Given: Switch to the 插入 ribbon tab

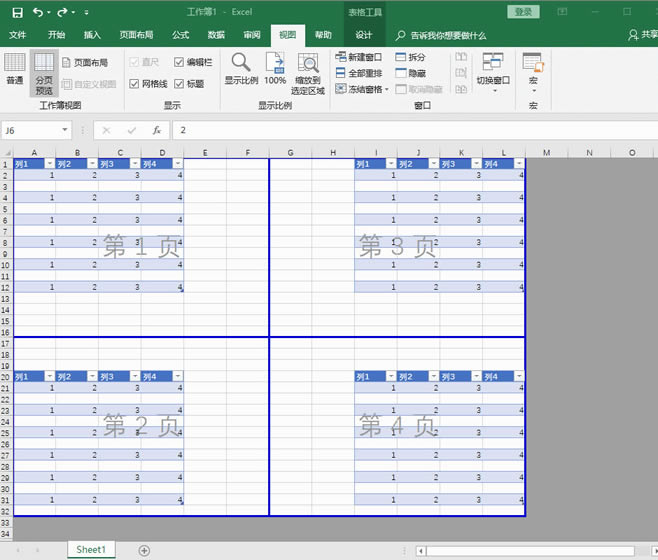Looking at the screenshot, I should [x=92, y=34].
